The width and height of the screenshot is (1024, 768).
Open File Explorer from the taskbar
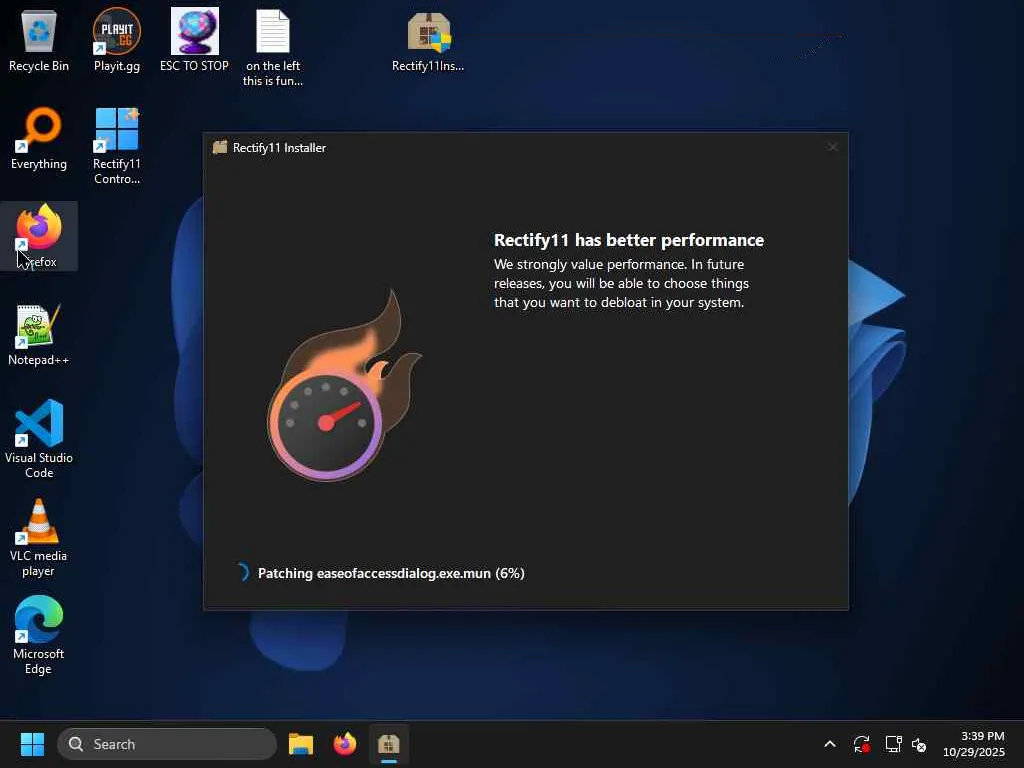301,744
